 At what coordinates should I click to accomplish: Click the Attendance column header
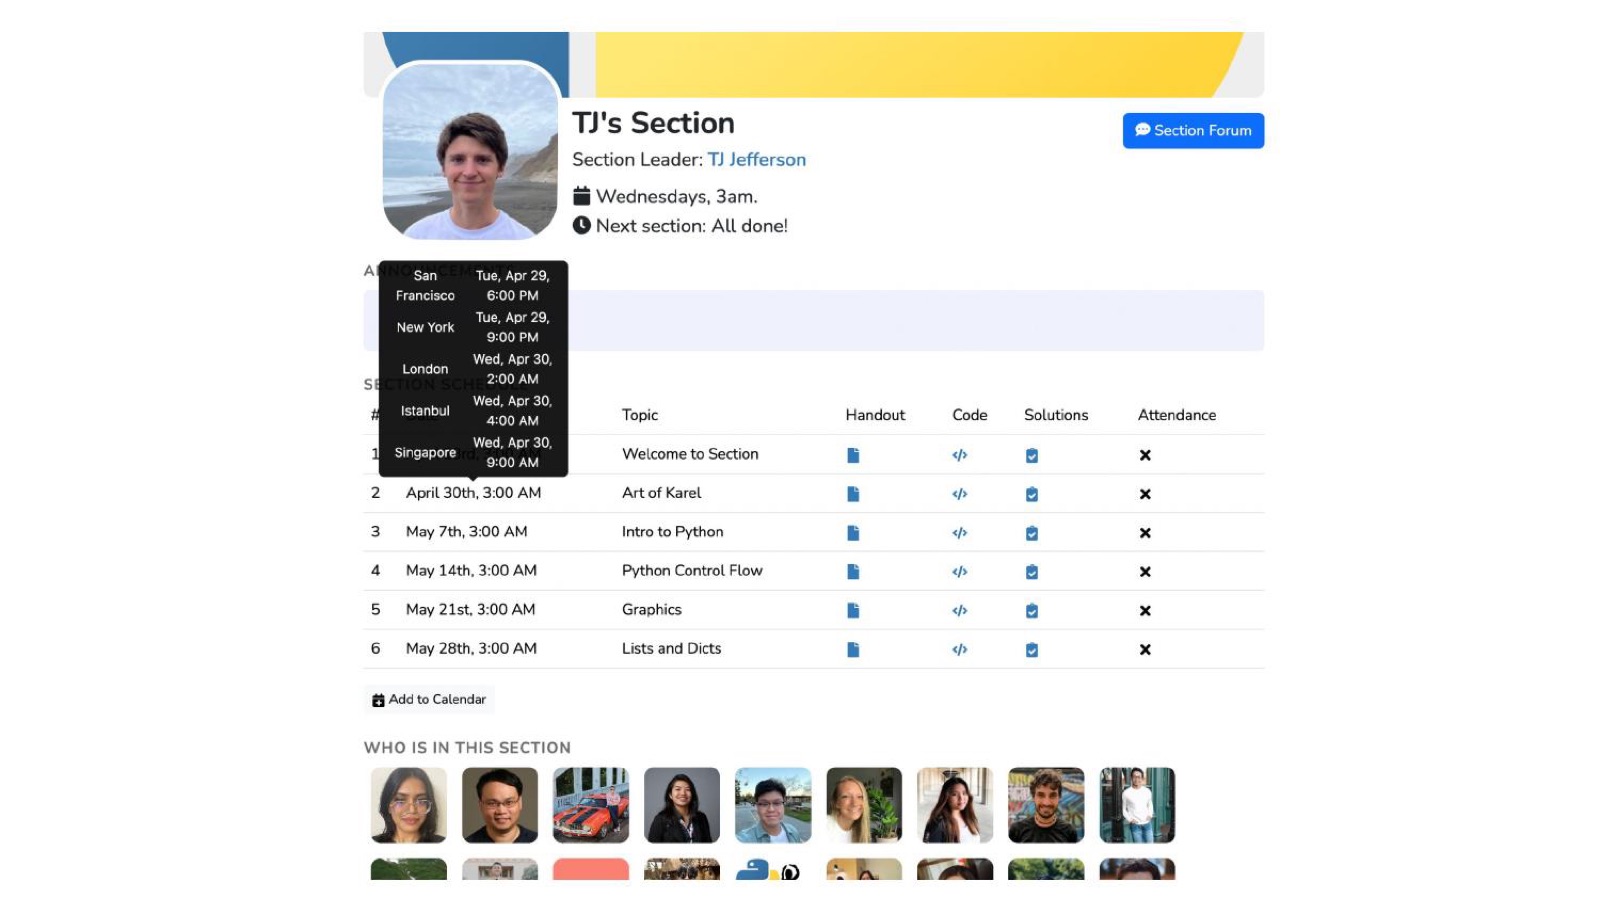click(1177, 415)
